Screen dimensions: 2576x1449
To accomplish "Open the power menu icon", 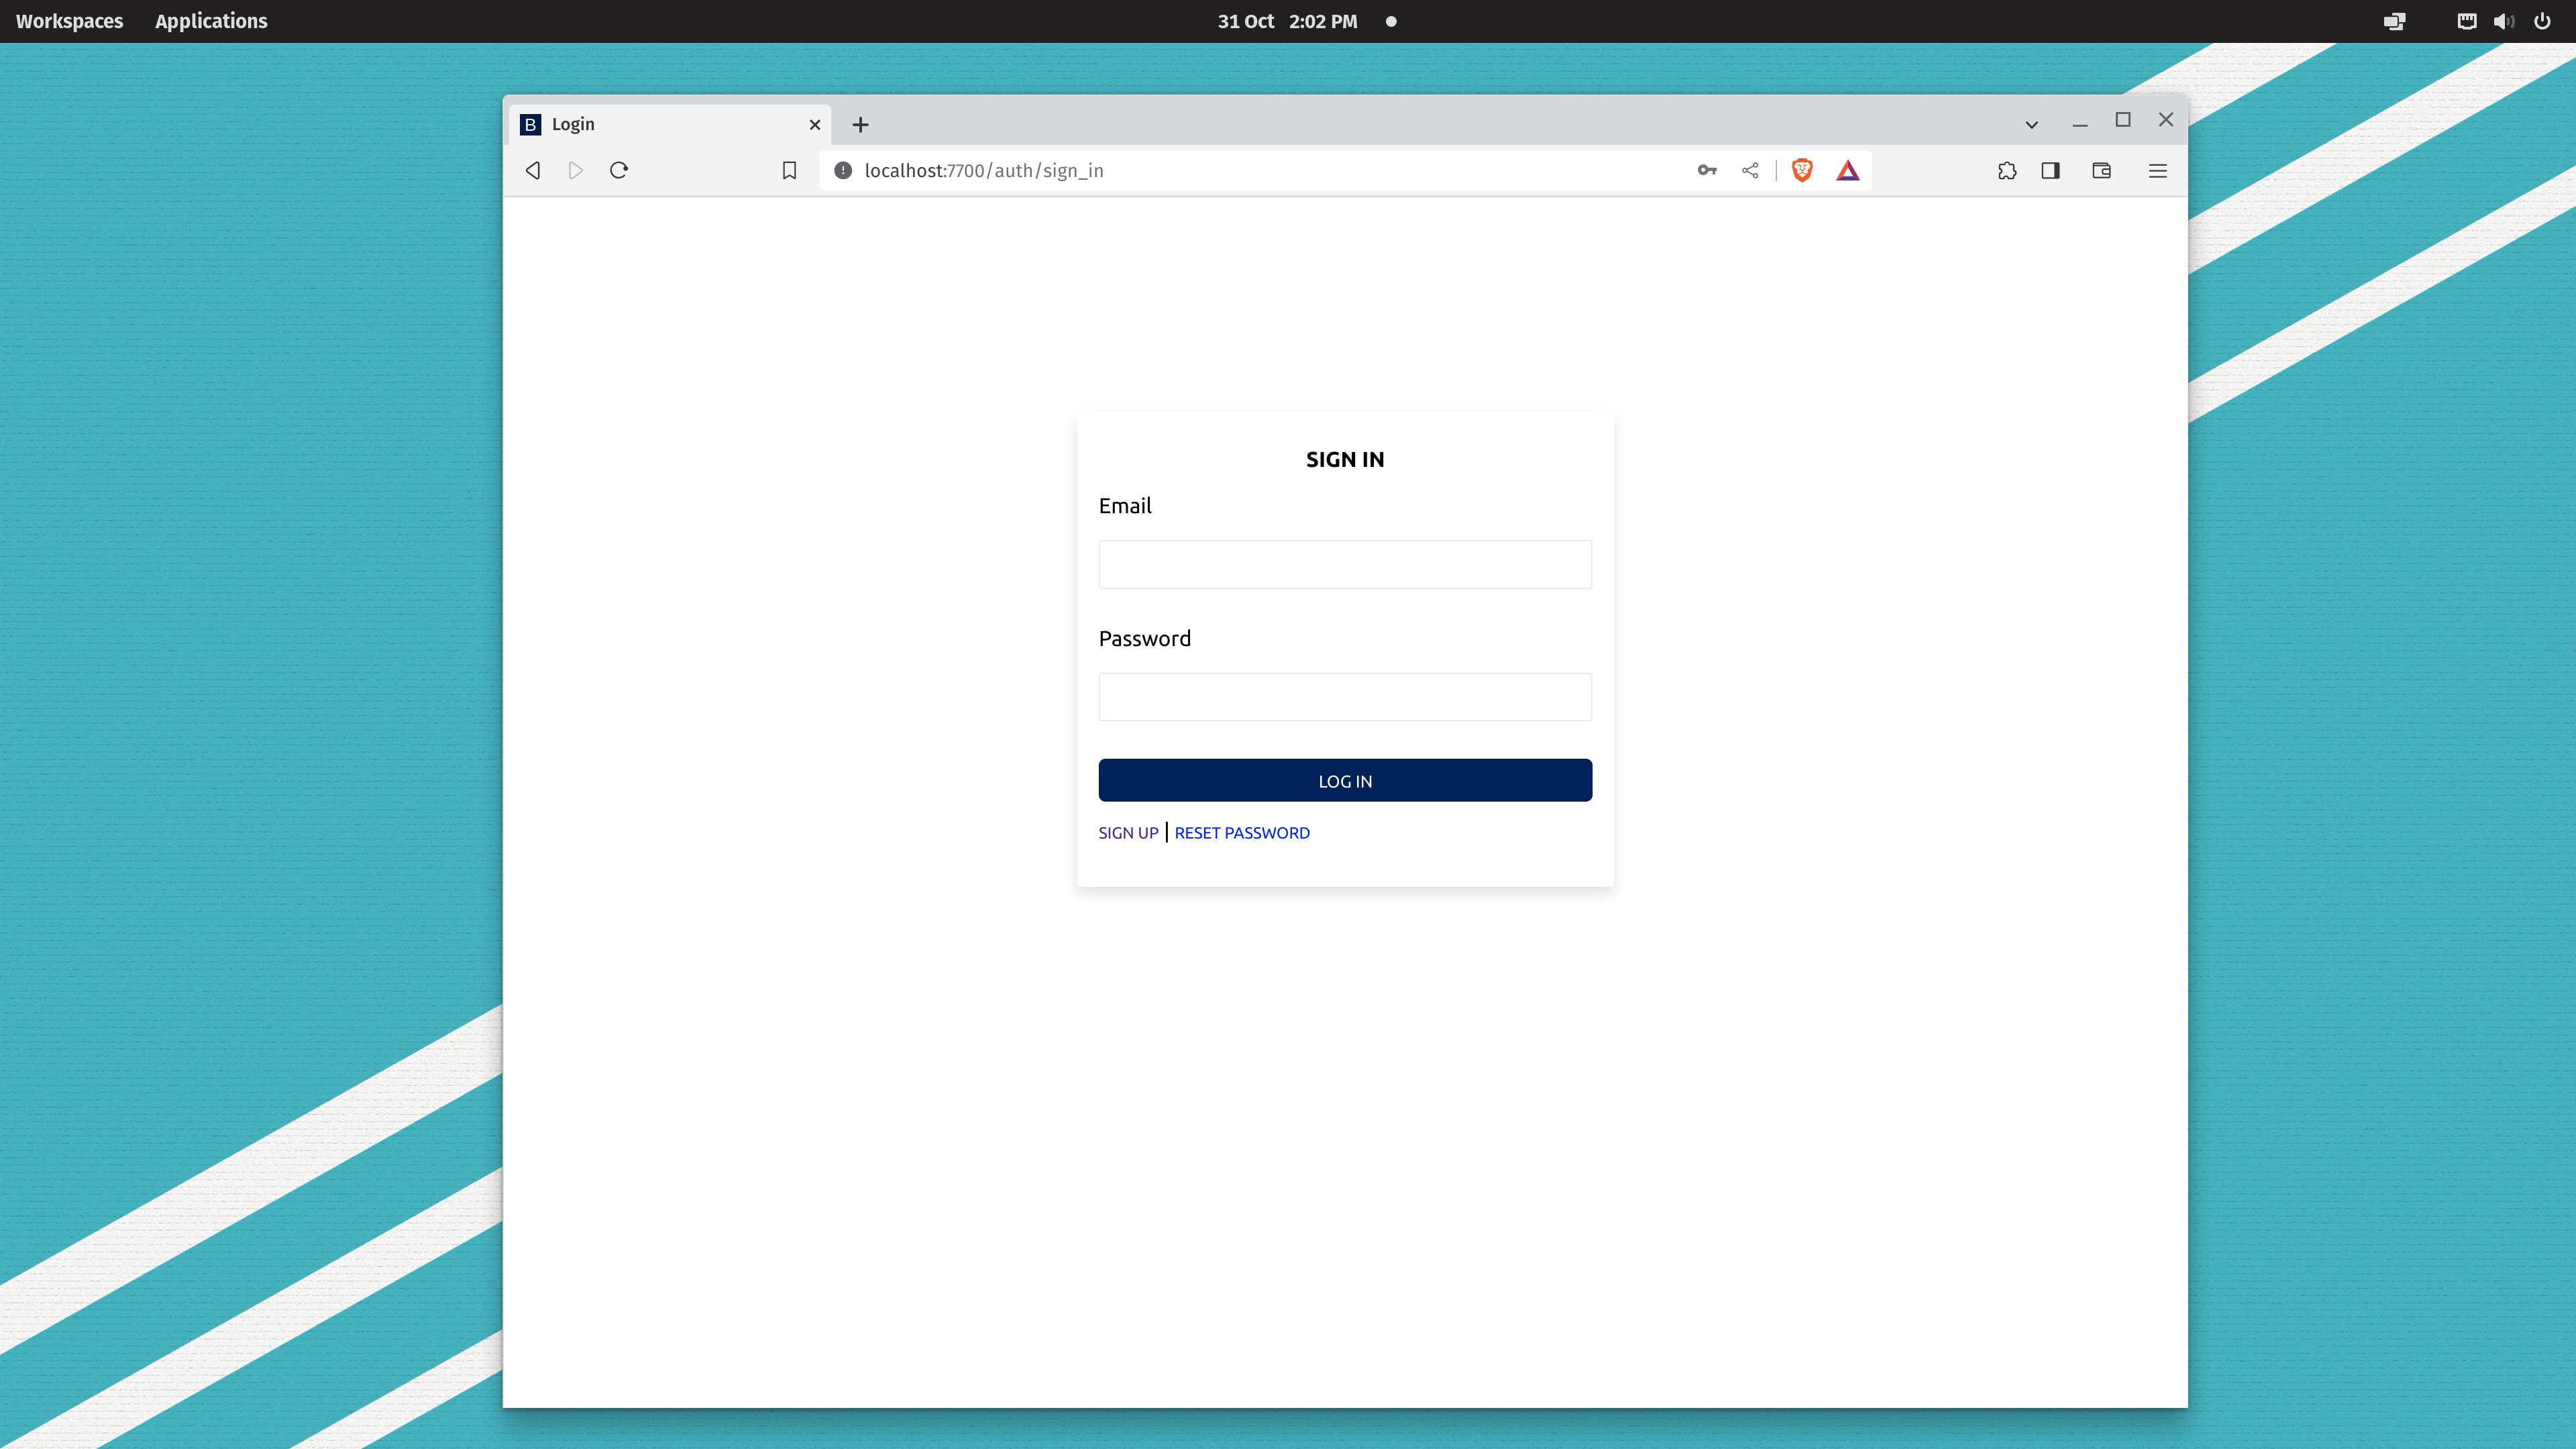I will pyautogui.click(x=2542, y=21).
